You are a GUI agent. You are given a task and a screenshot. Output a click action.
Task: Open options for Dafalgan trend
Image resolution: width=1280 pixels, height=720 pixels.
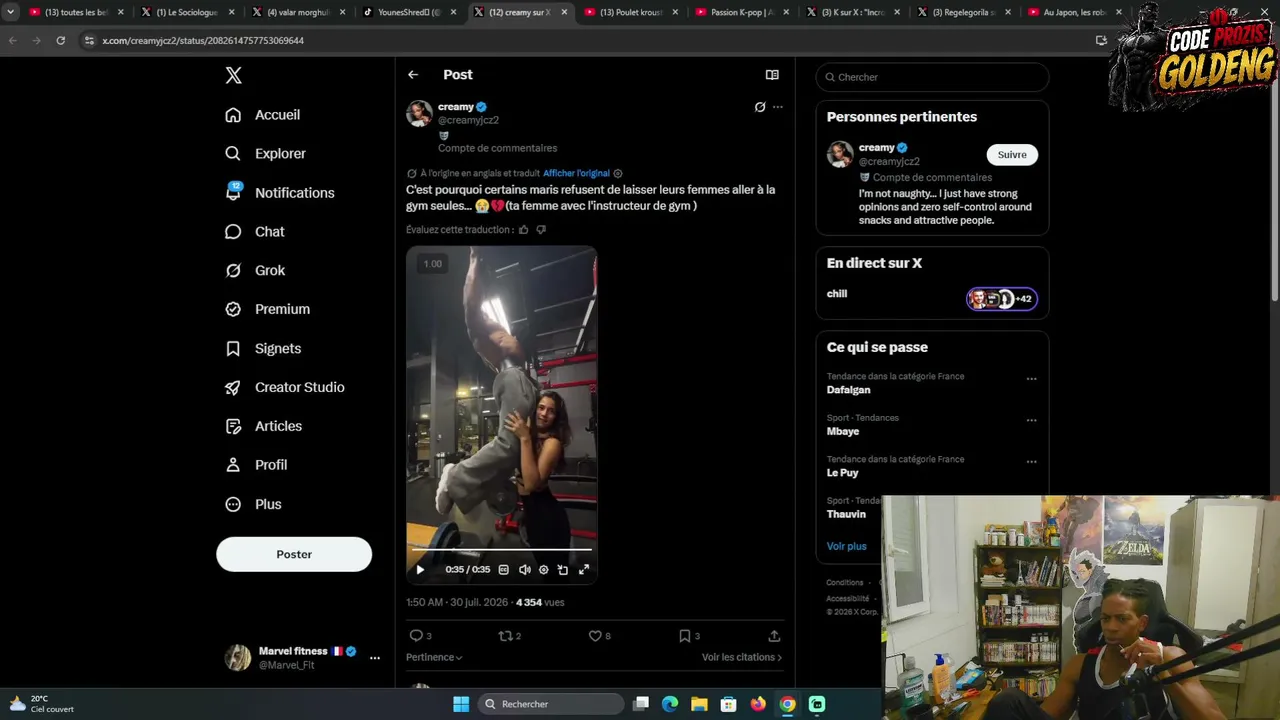(x=1031, y=379)
